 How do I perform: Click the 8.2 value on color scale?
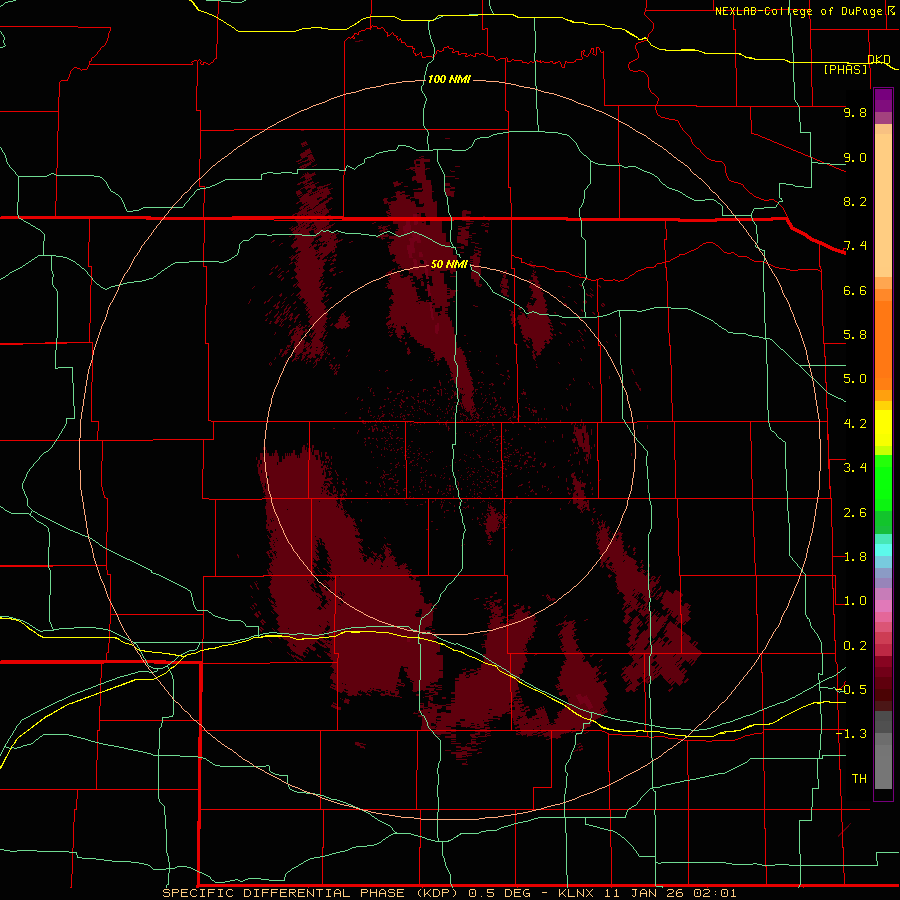click(855, 201)
